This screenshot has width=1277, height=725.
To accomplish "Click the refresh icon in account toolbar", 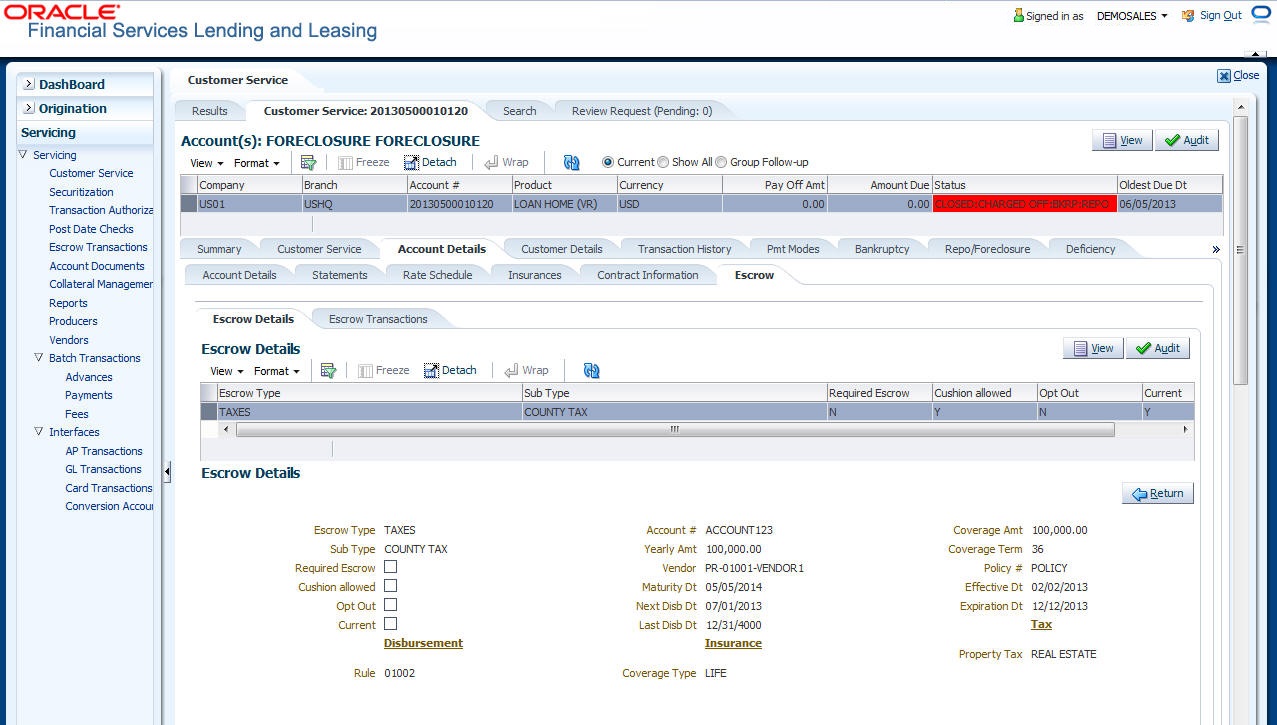I will [572, 162].
